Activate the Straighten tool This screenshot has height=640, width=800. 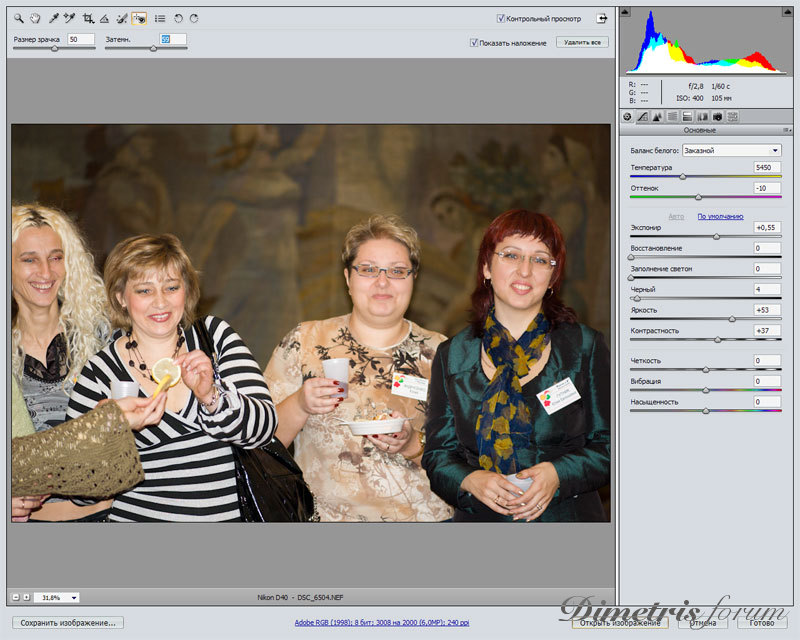tap(104, 18)
